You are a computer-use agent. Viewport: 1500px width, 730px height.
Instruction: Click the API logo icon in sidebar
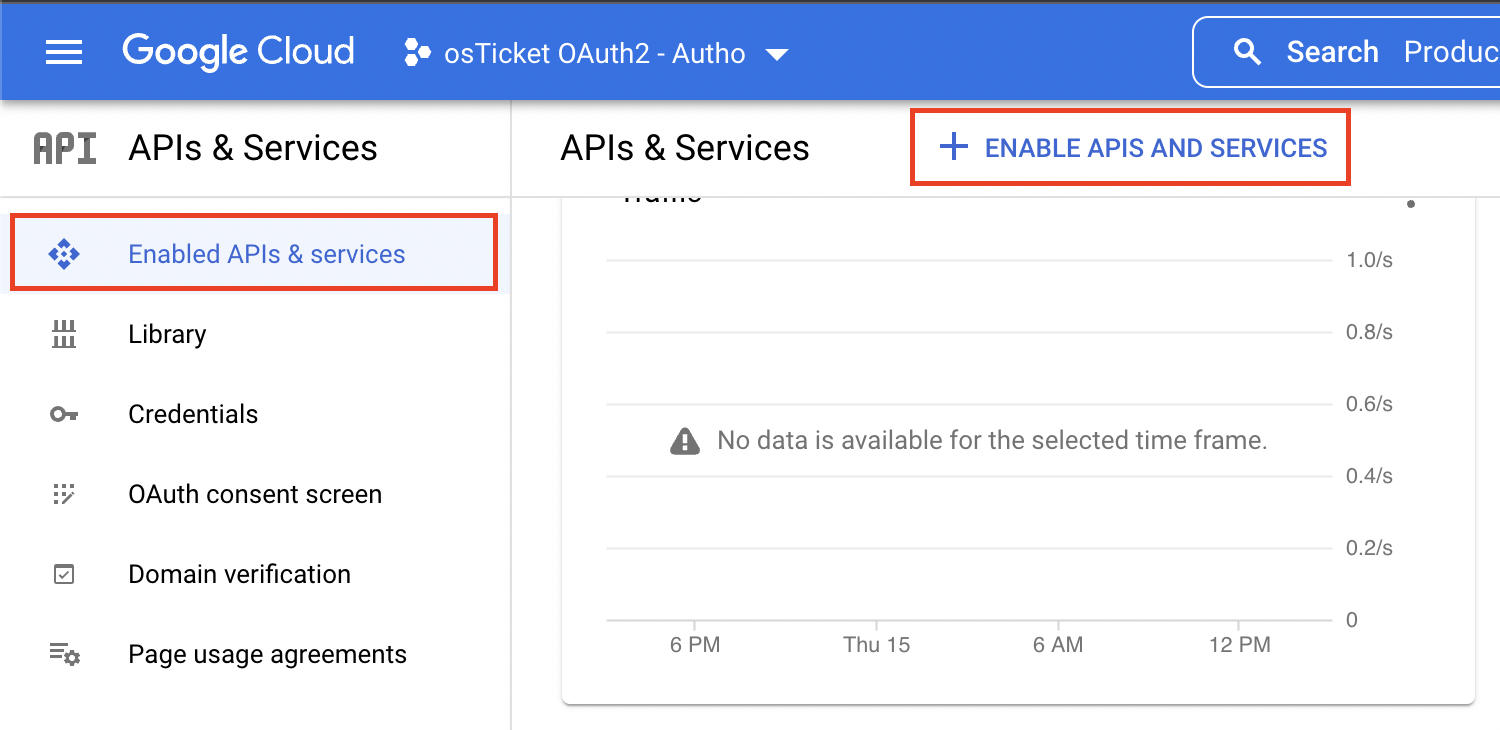(65, 148)
